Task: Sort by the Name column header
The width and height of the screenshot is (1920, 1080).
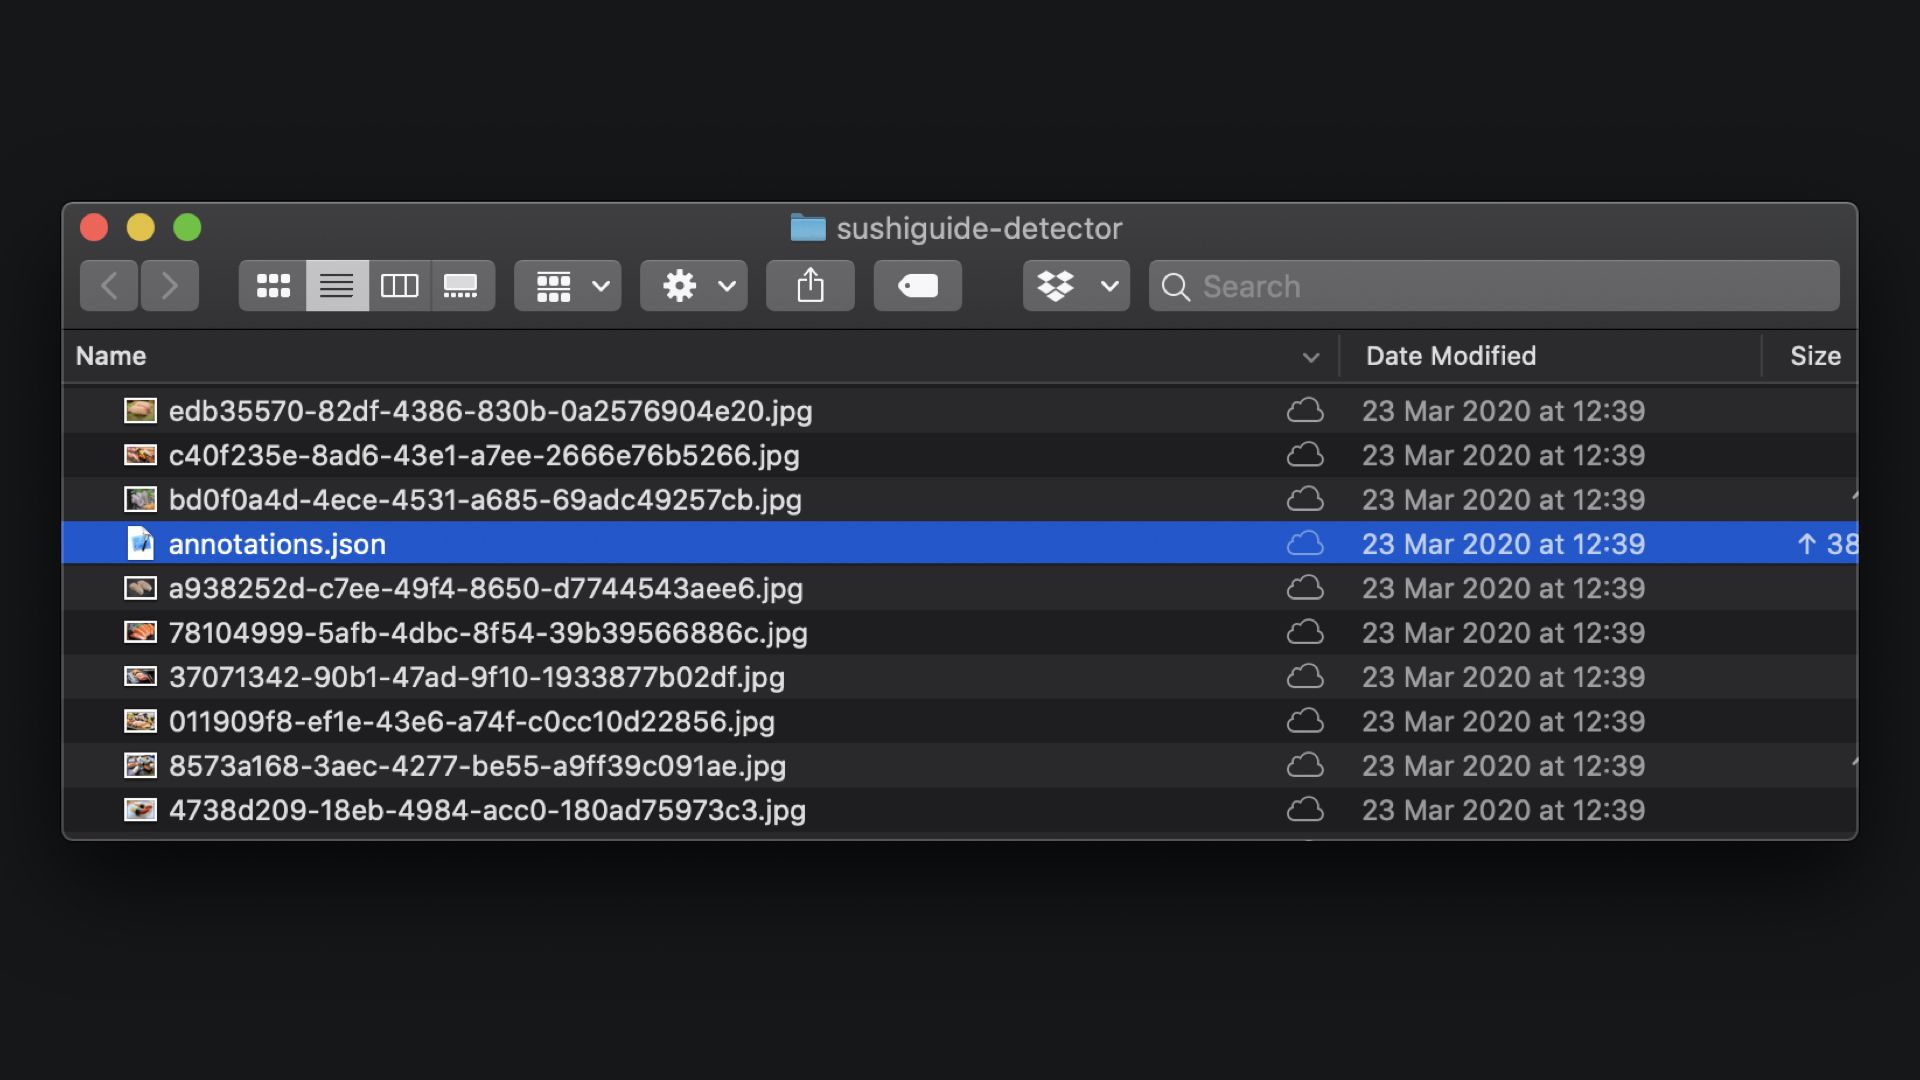Action: pos(111,356)
